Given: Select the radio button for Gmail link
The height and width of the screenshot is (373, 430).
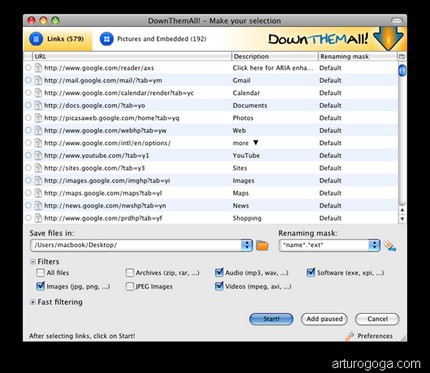Looking at the screenshot, I should tap(28, 80).
